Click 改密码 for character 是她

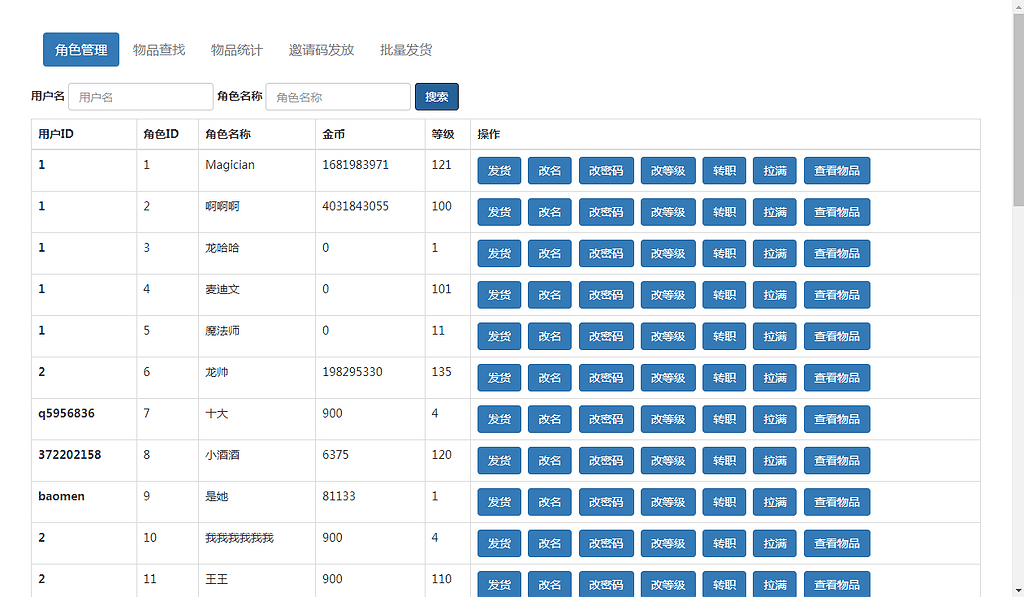coord(606,503)
